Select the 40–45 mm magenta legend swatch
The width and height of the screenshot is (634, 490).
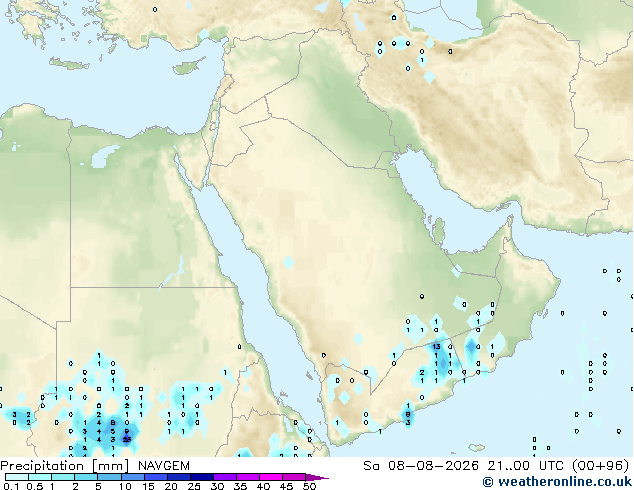(x=271, y=477)
